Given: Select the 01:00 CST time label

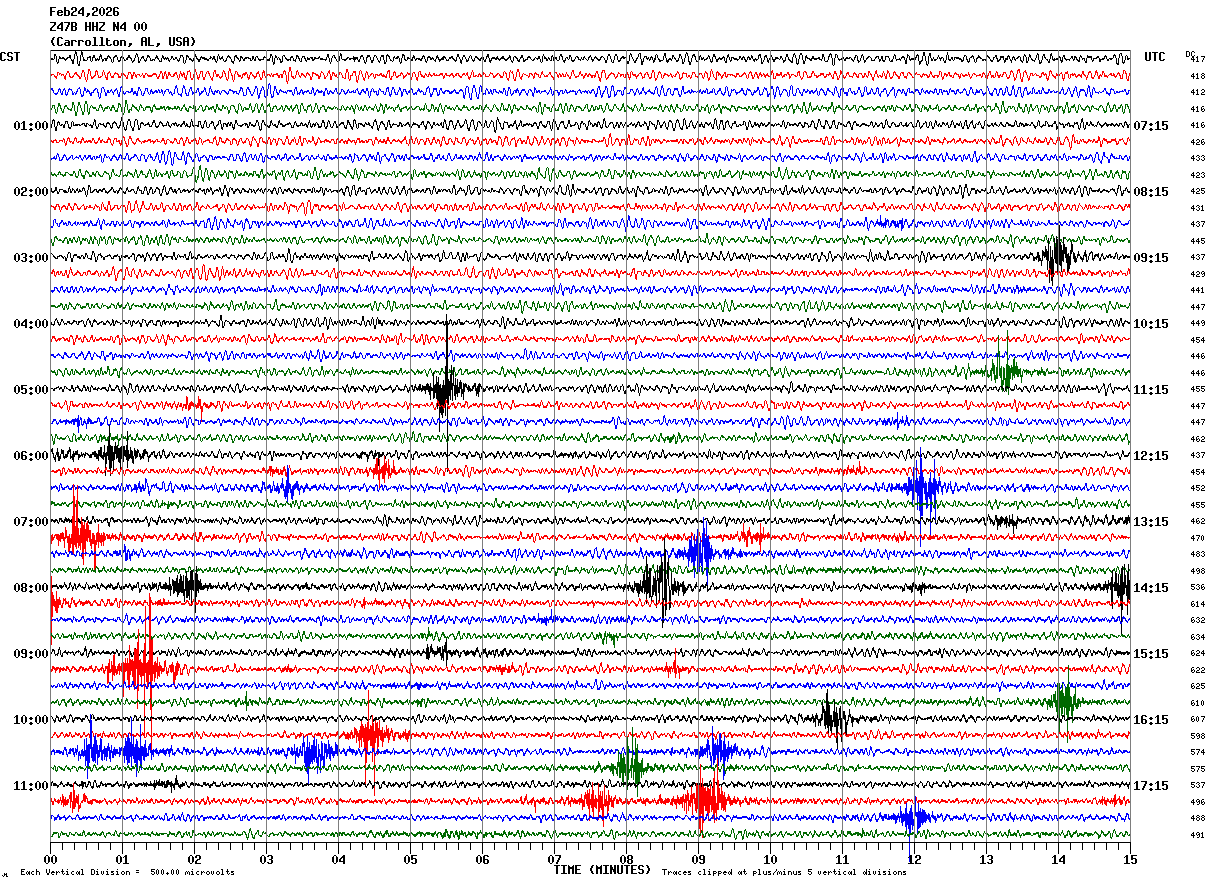Looking at the screenshot, I should pyautogui.click(x=30, y=126).
